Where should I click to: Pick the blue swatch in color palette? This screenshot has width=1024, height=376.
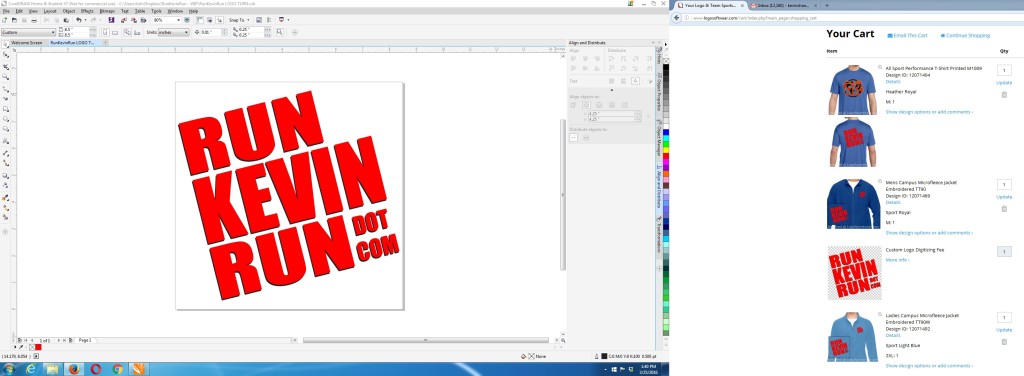tap(665, 133)
